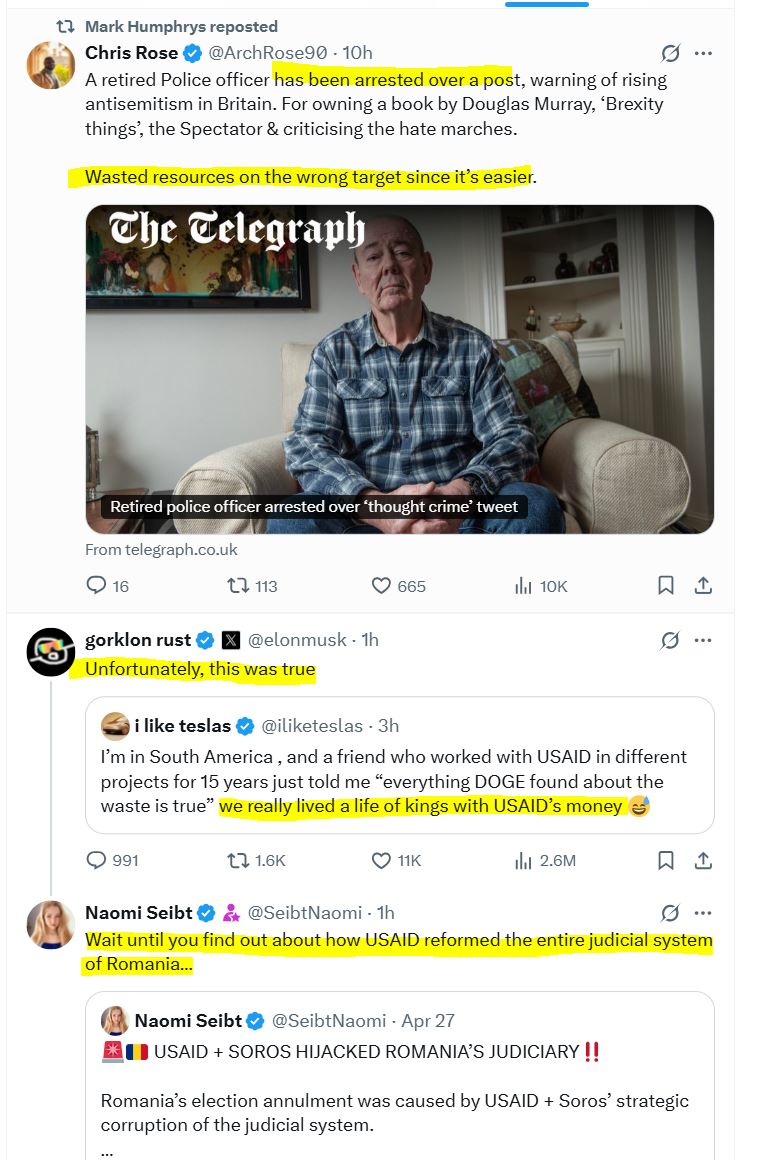This screenshot has width=769, height=1160.
Task: Open the Telegraph article image card
Action: pyautogui.click(x=399, y=369)
